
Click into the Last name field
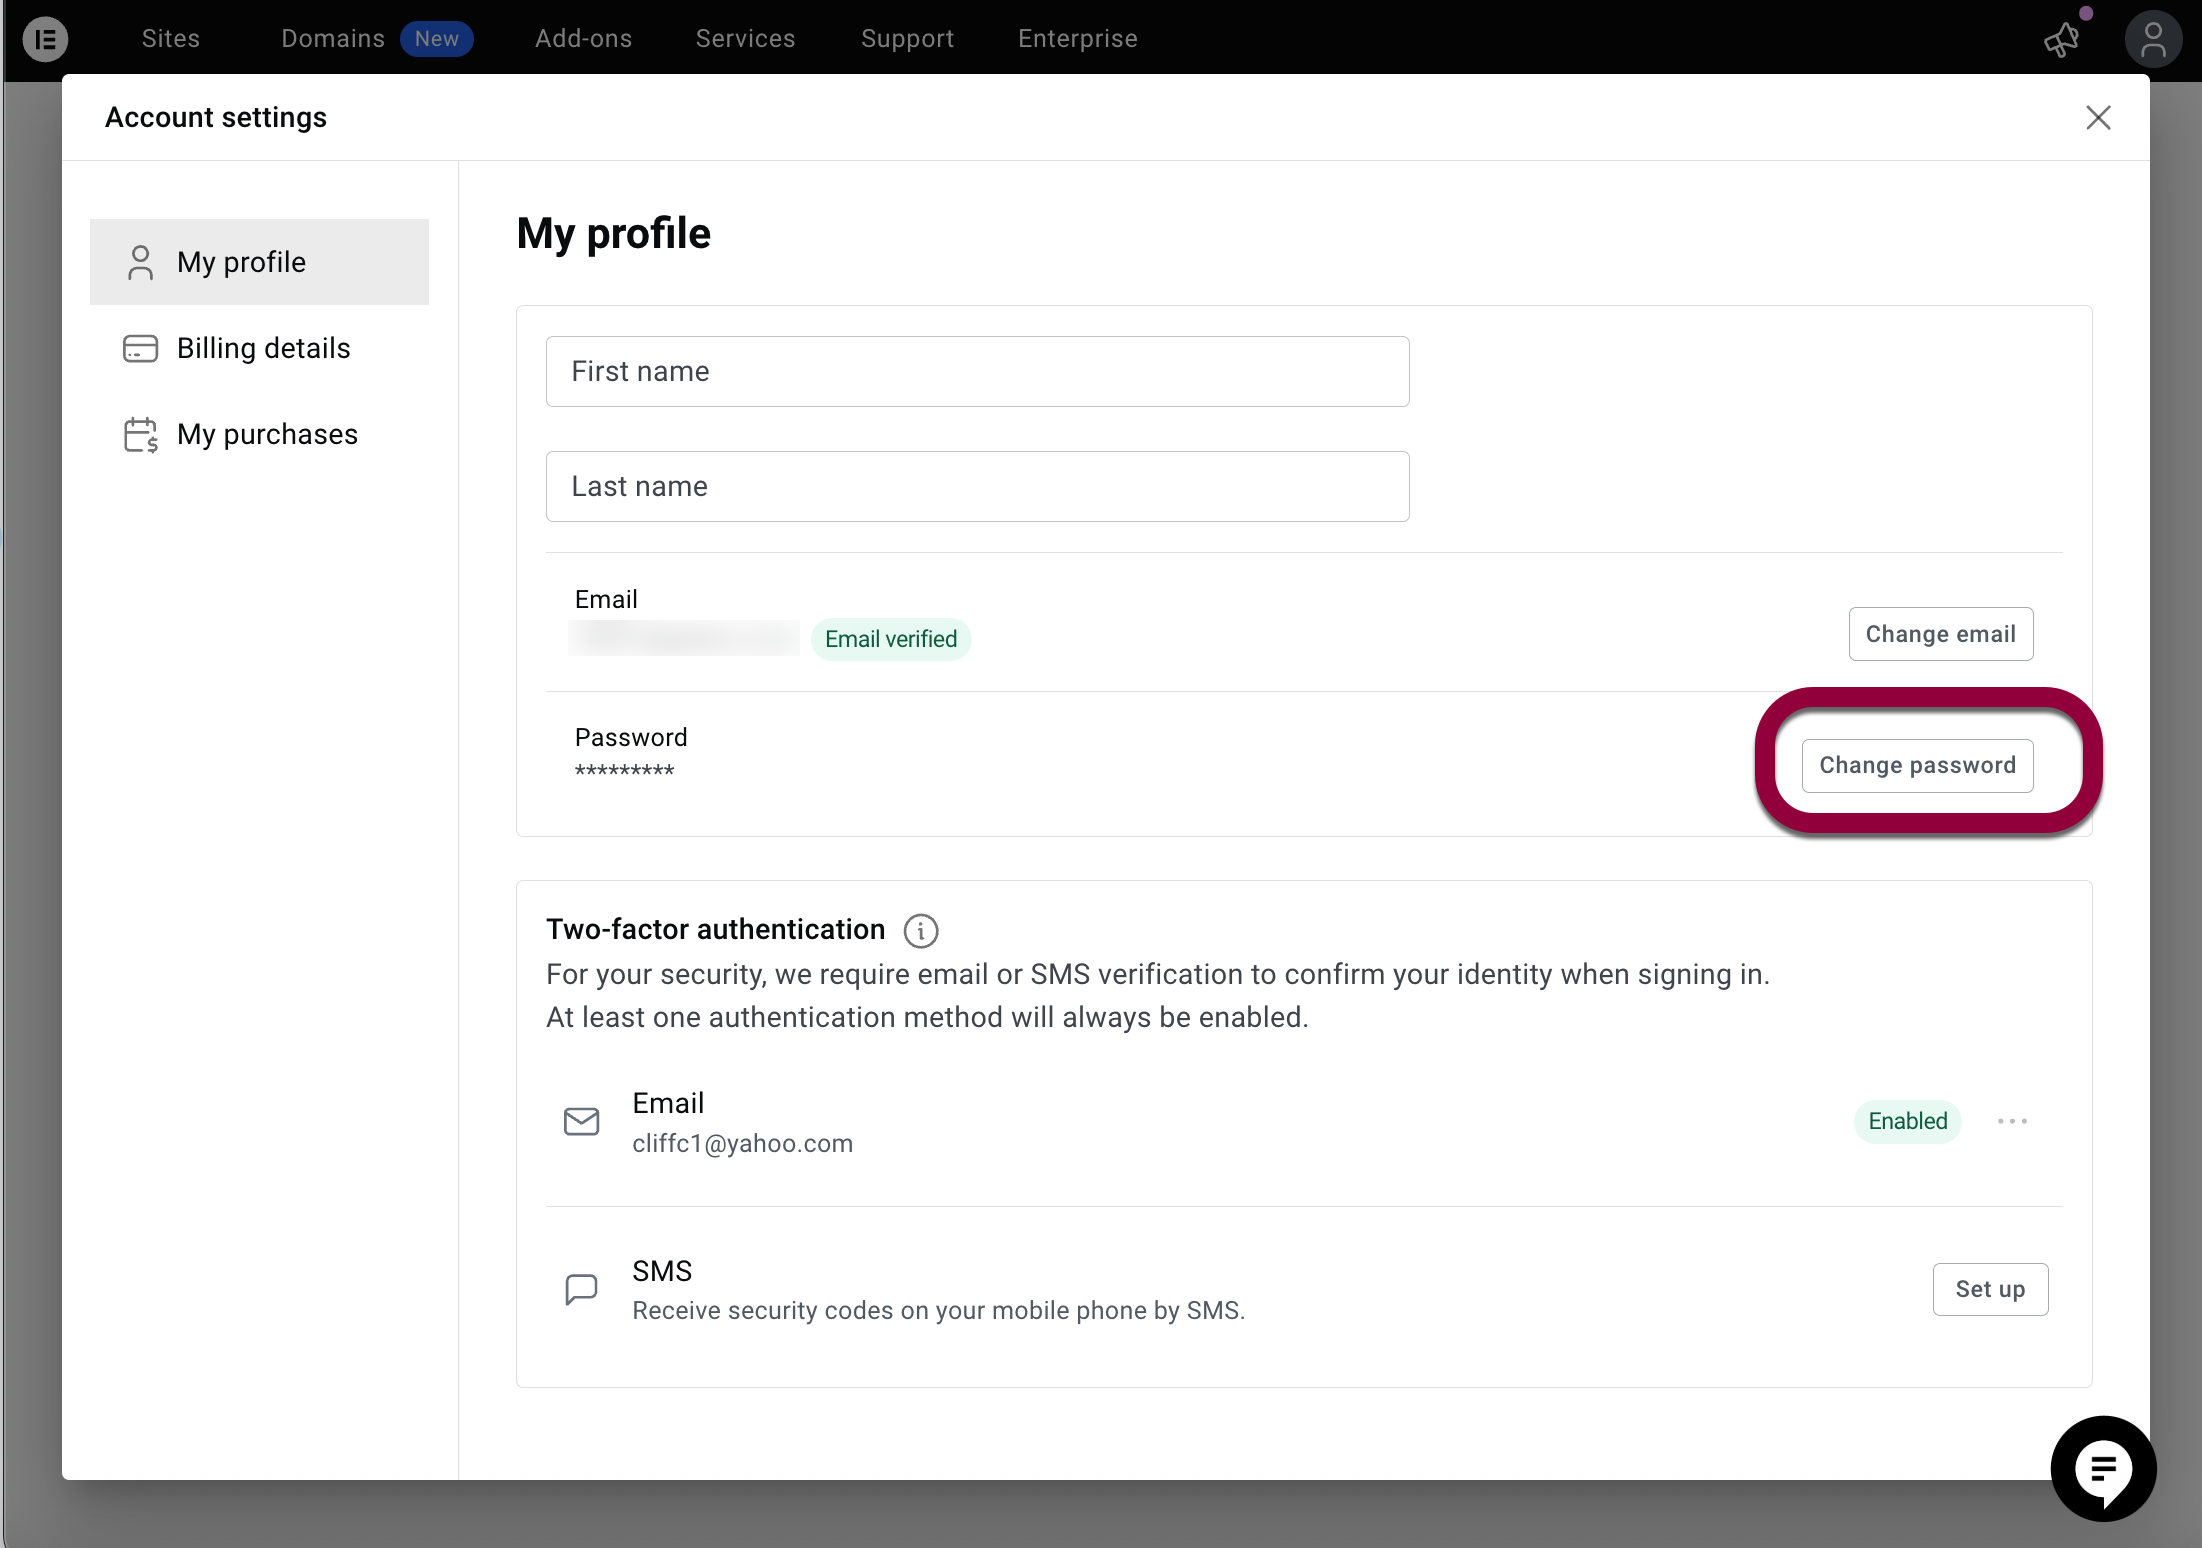point(977,487)
